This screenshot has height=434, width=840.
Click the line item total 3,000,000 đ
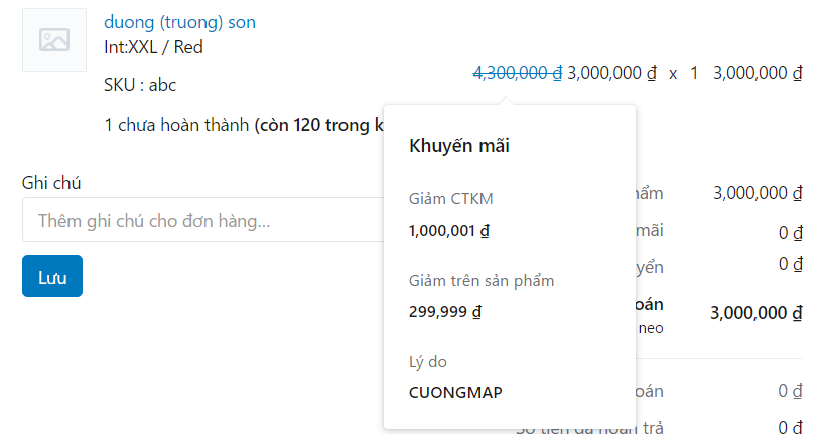(x=757, y=73)
